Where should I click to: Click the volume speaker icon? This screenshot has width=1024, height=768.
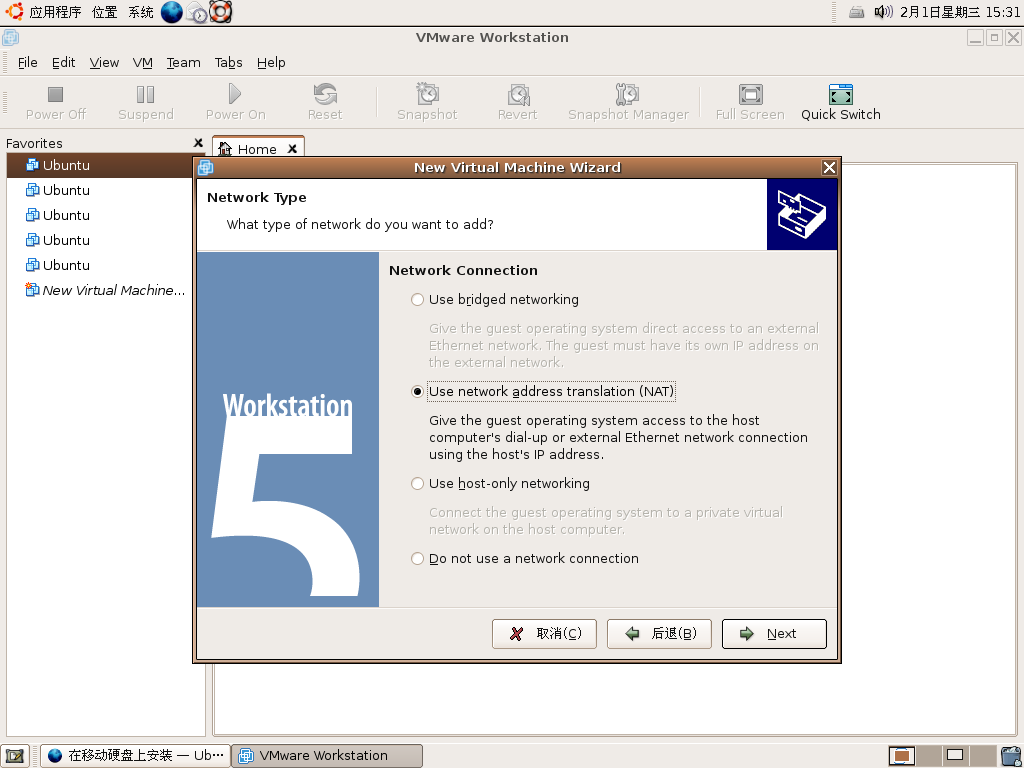883,12
